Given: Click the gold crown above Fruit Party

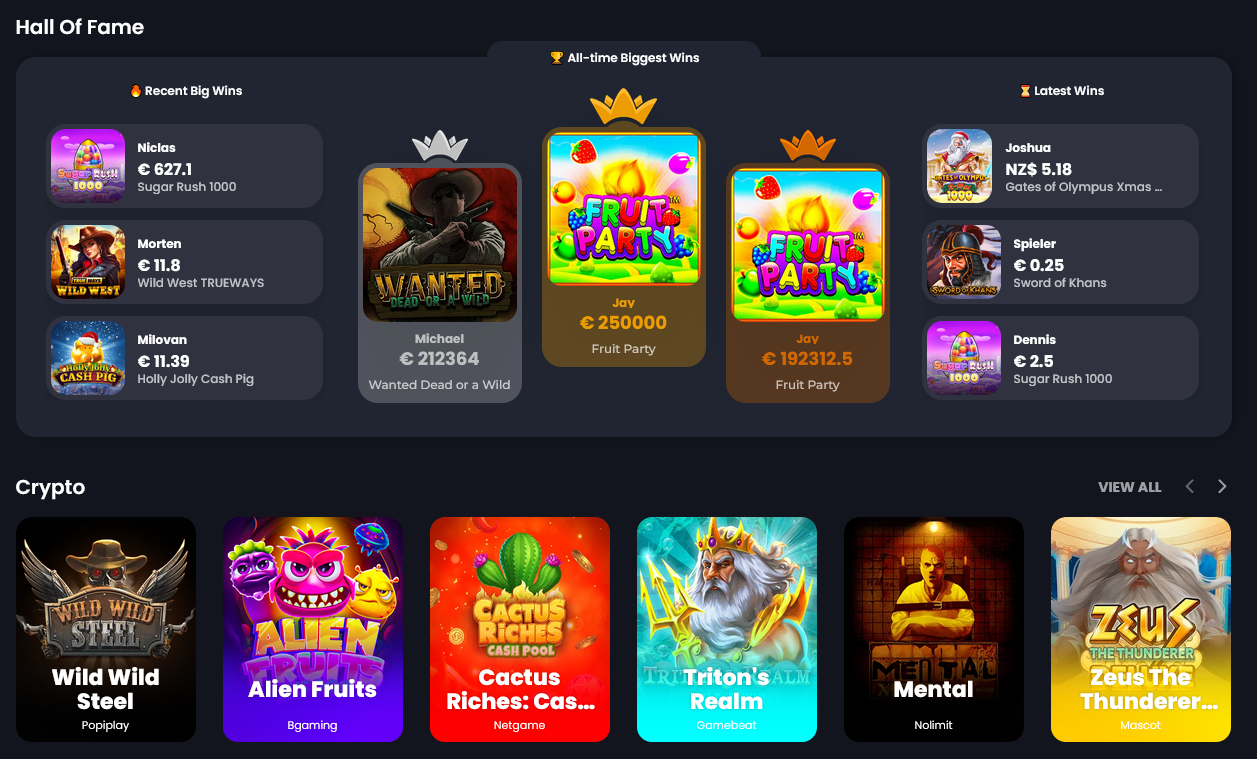Looking at the screenshot, I should pyautogui.click(x=623, y=106).
